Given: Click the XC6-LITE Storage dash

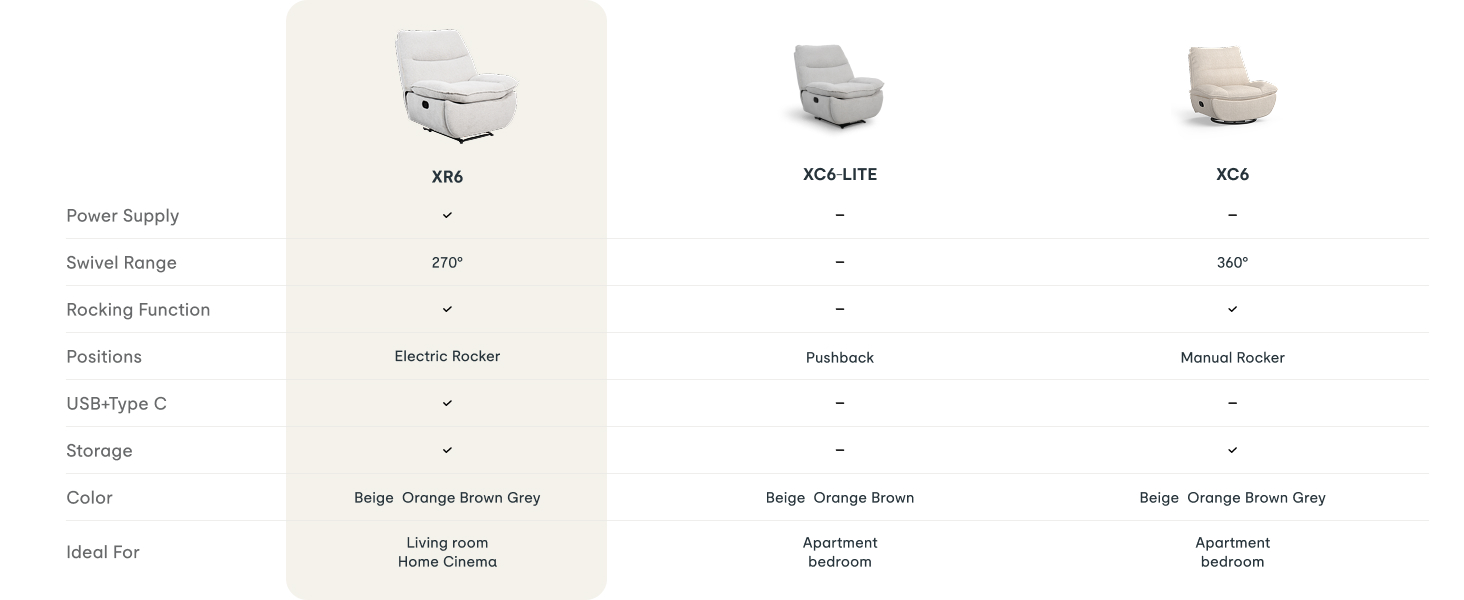Looking at the screenshot, I should pos(840,450).
